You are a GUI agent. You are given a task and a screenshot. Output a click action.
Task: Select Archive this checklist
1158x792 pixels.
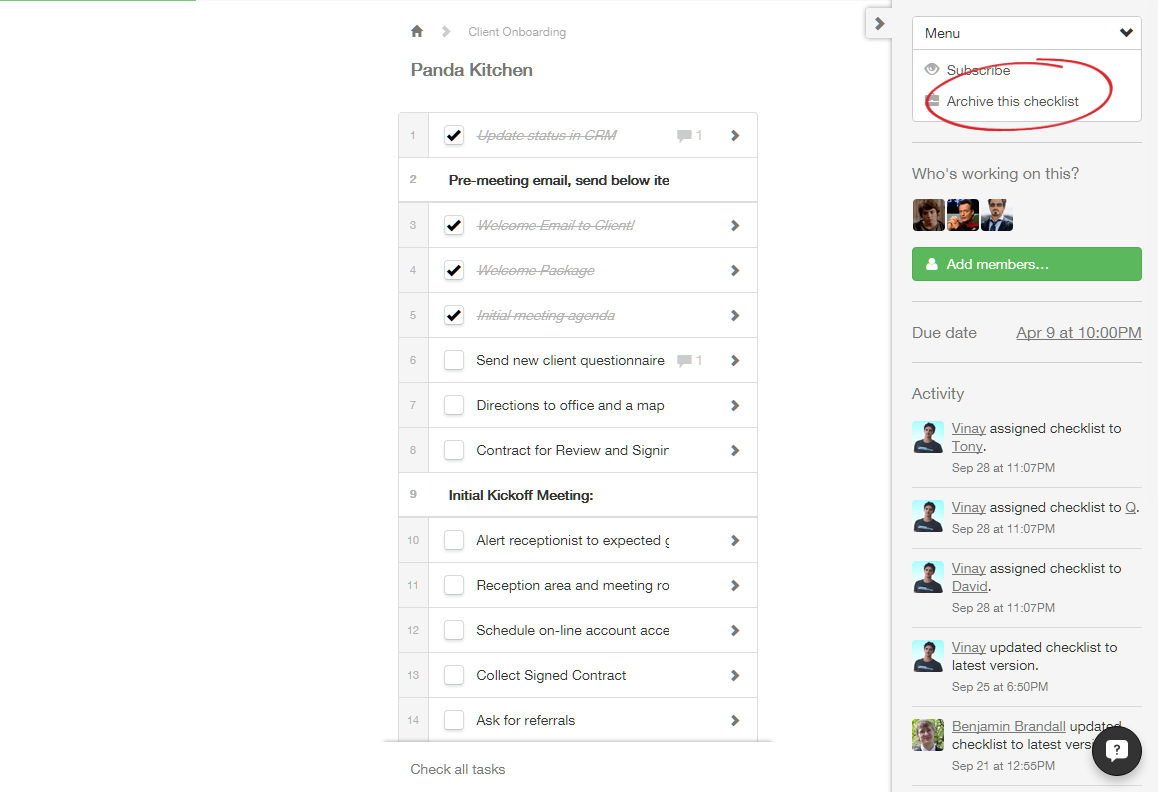(1012, 101)
